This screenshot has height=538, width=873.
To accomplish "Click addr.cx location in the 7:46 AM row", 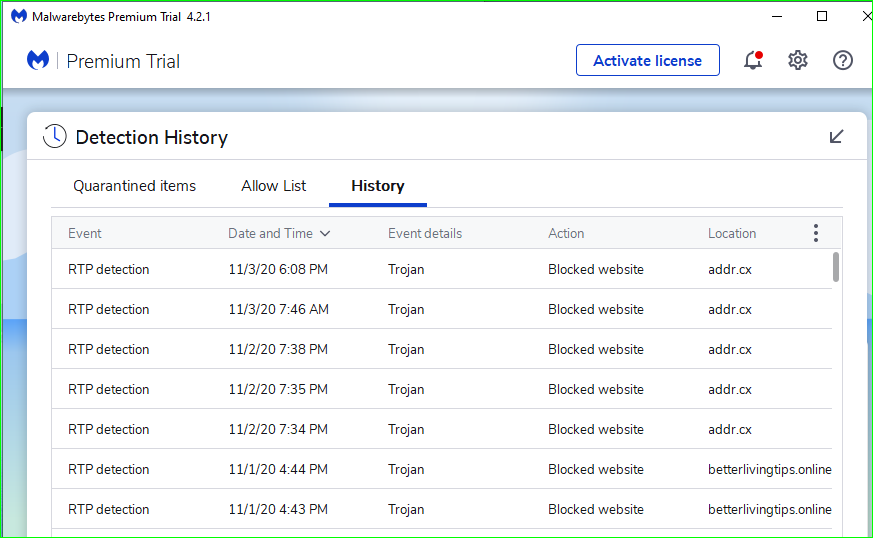I will pos(729,309).
